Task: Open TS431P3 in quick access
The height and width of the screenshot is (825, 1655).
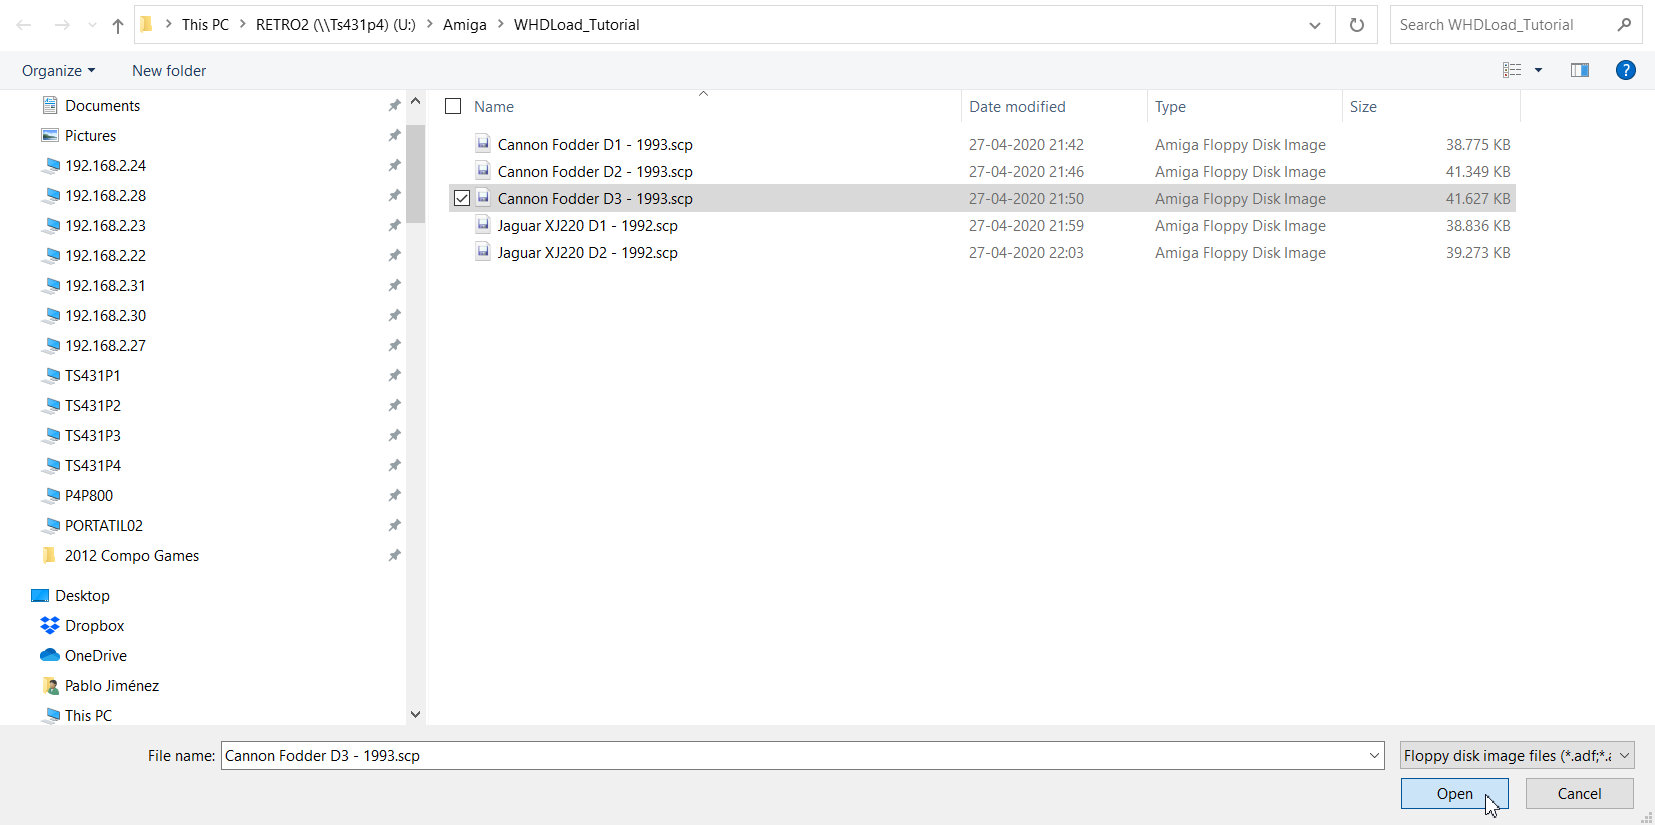Action: [x=92, y=436]
